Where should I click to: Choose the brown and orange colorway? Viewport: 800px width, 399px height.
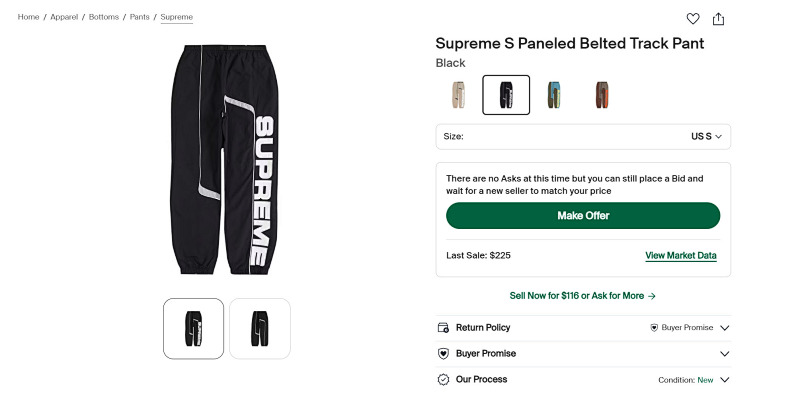pyautogui.click(x=602, y=95)
